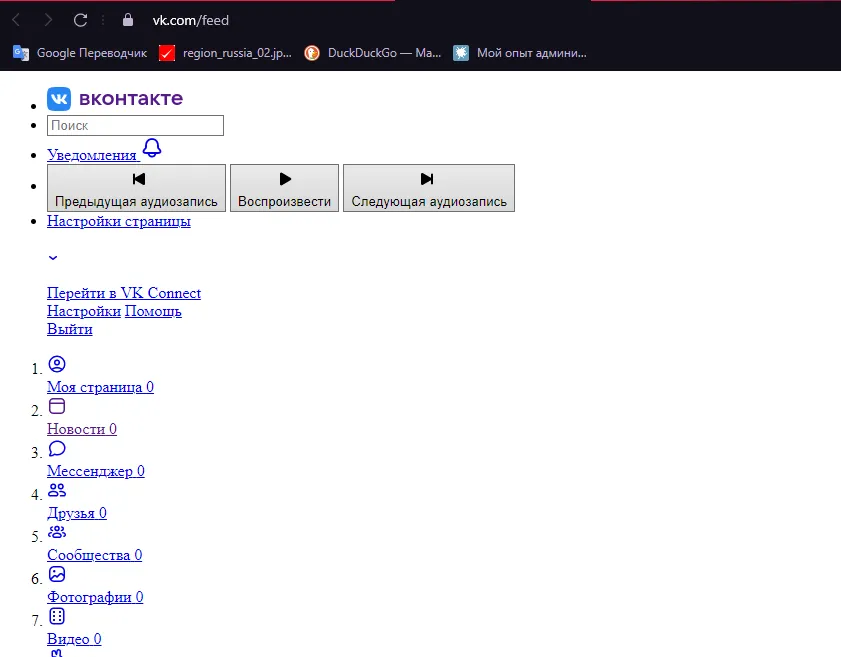This screenshot has width=841, height=657.
Task: Click the Фотографии picture icon
Action: [x=57, y=574]
